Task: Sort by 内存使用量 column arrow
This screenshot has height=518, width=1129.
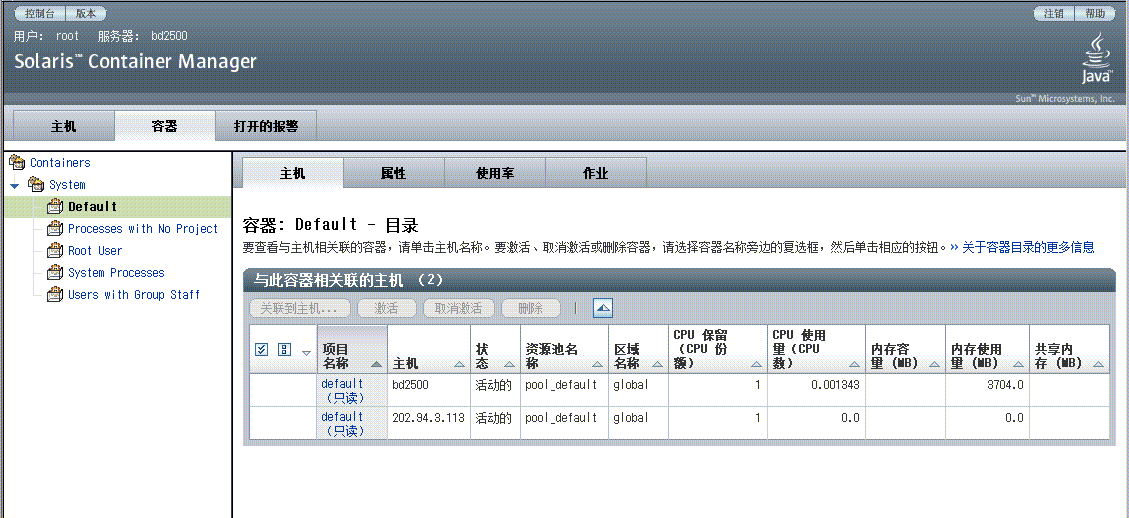Action: (1018, 364)
